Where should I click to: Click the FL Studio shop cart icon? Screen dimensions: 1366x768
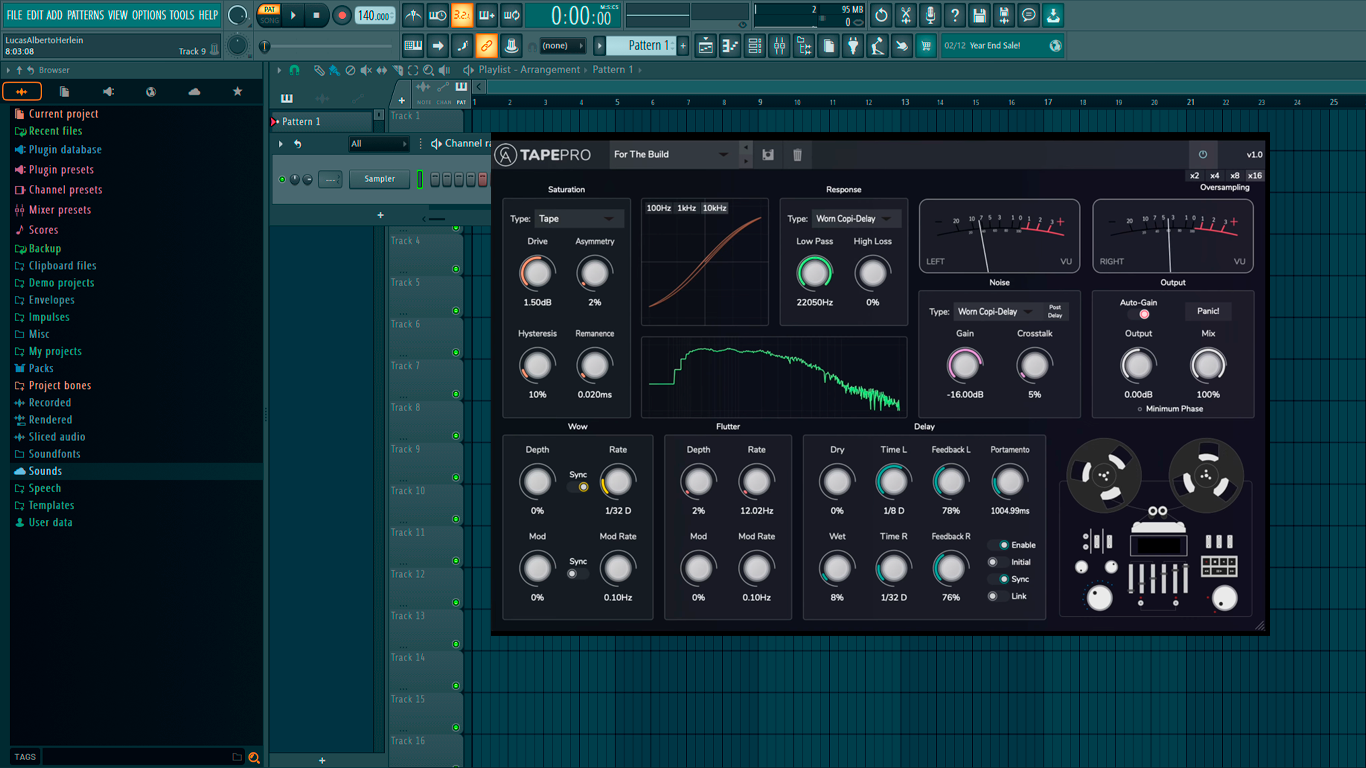(x=926, y=46)
